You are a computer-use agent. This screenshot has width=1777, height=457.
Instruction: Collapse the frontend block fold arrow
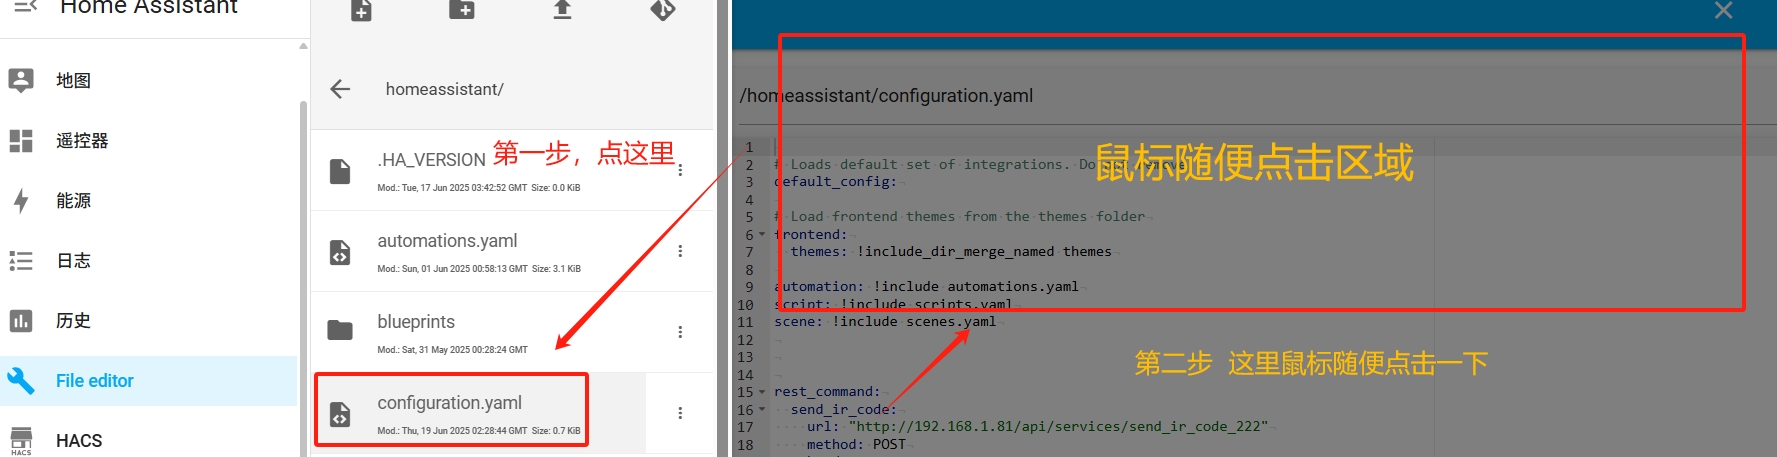tap(762, 235)
